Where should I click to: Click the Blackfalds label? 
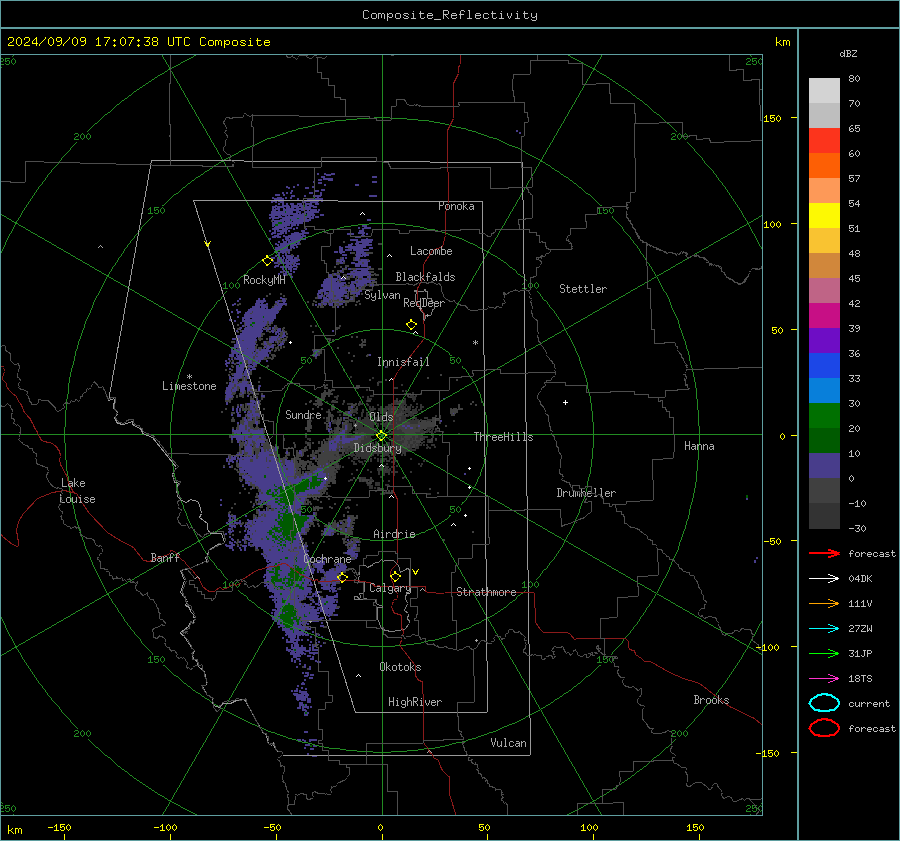click(425, 277)
